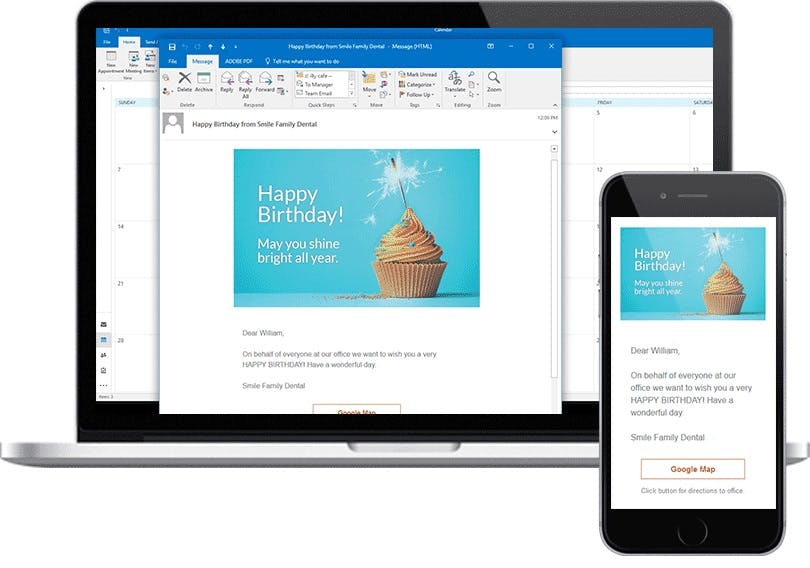Reply to the Happy Birthday email
The height and width of the screenshot is (568, 810).
coord(227,82)
